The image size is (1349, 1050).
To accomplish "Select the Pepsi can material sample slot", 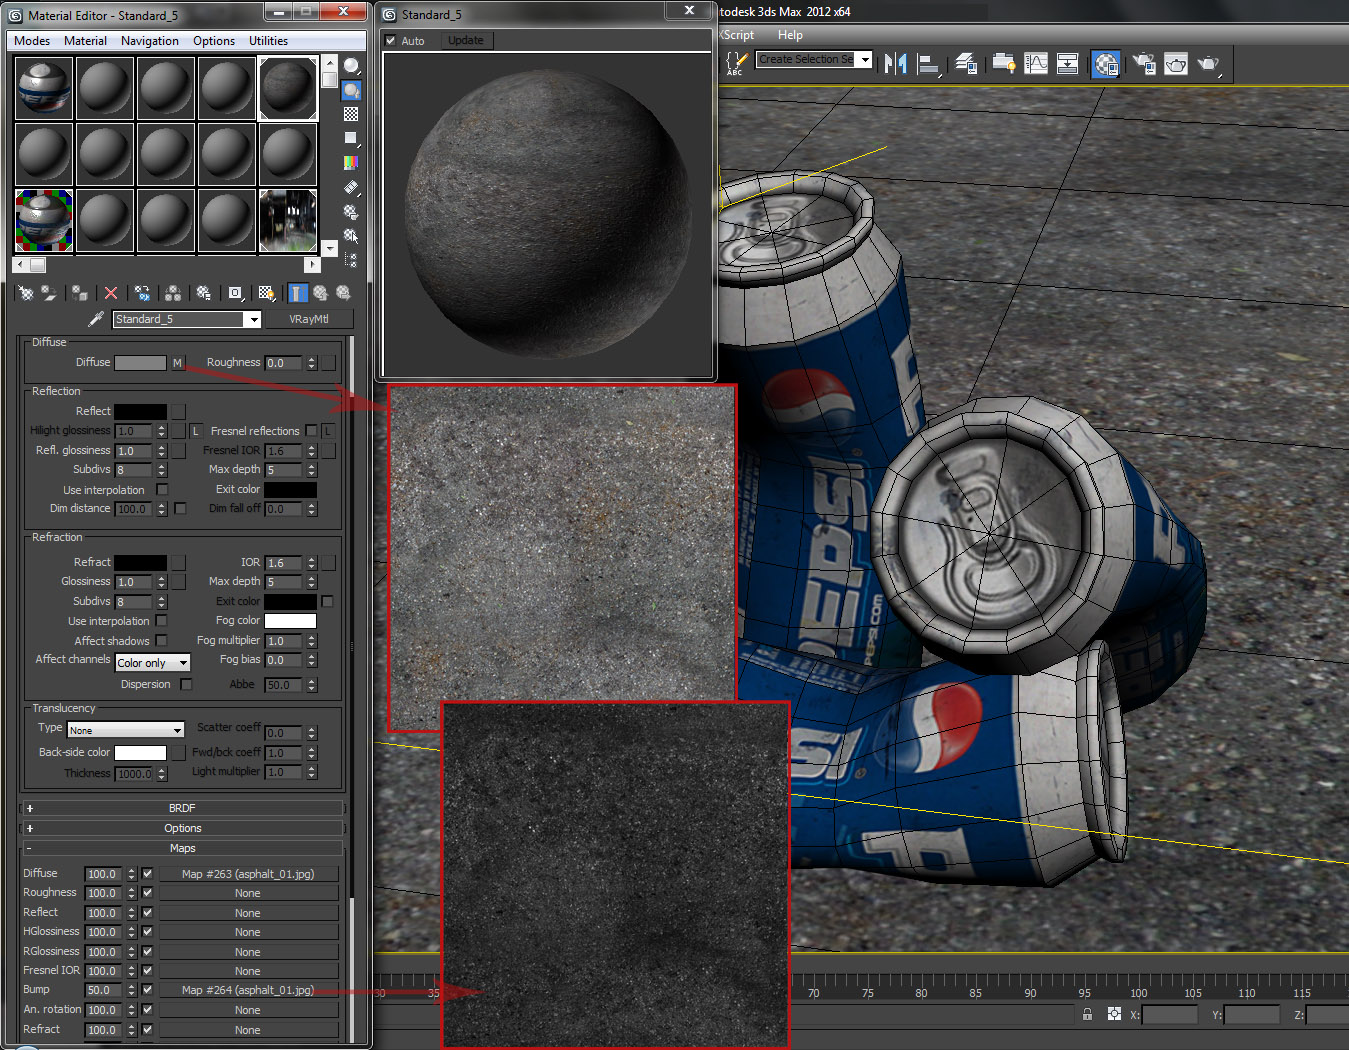I will (x=44, y=88).
